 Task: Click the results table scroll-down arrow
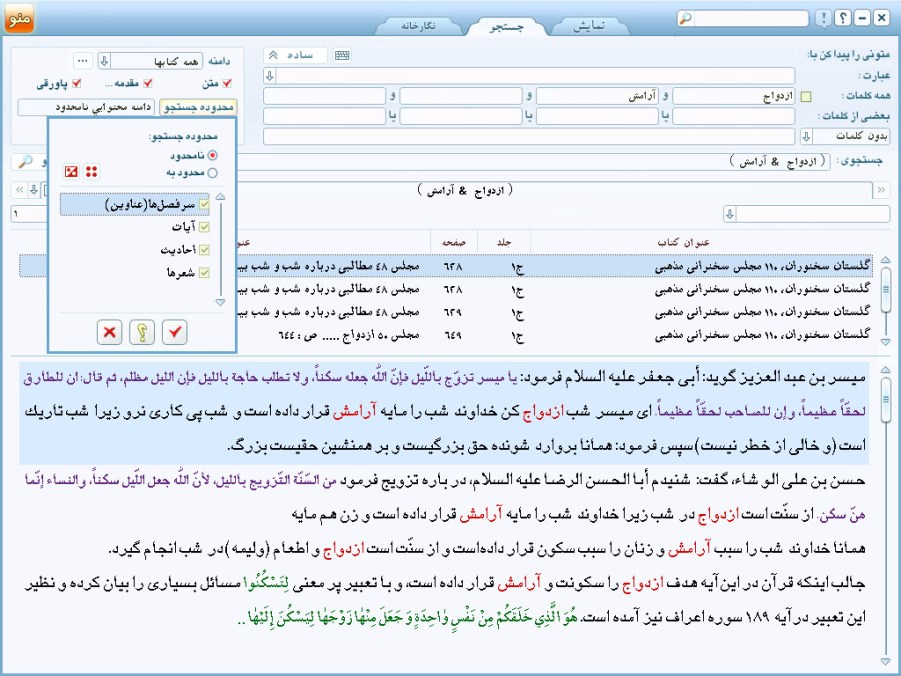tap(885, 342)
